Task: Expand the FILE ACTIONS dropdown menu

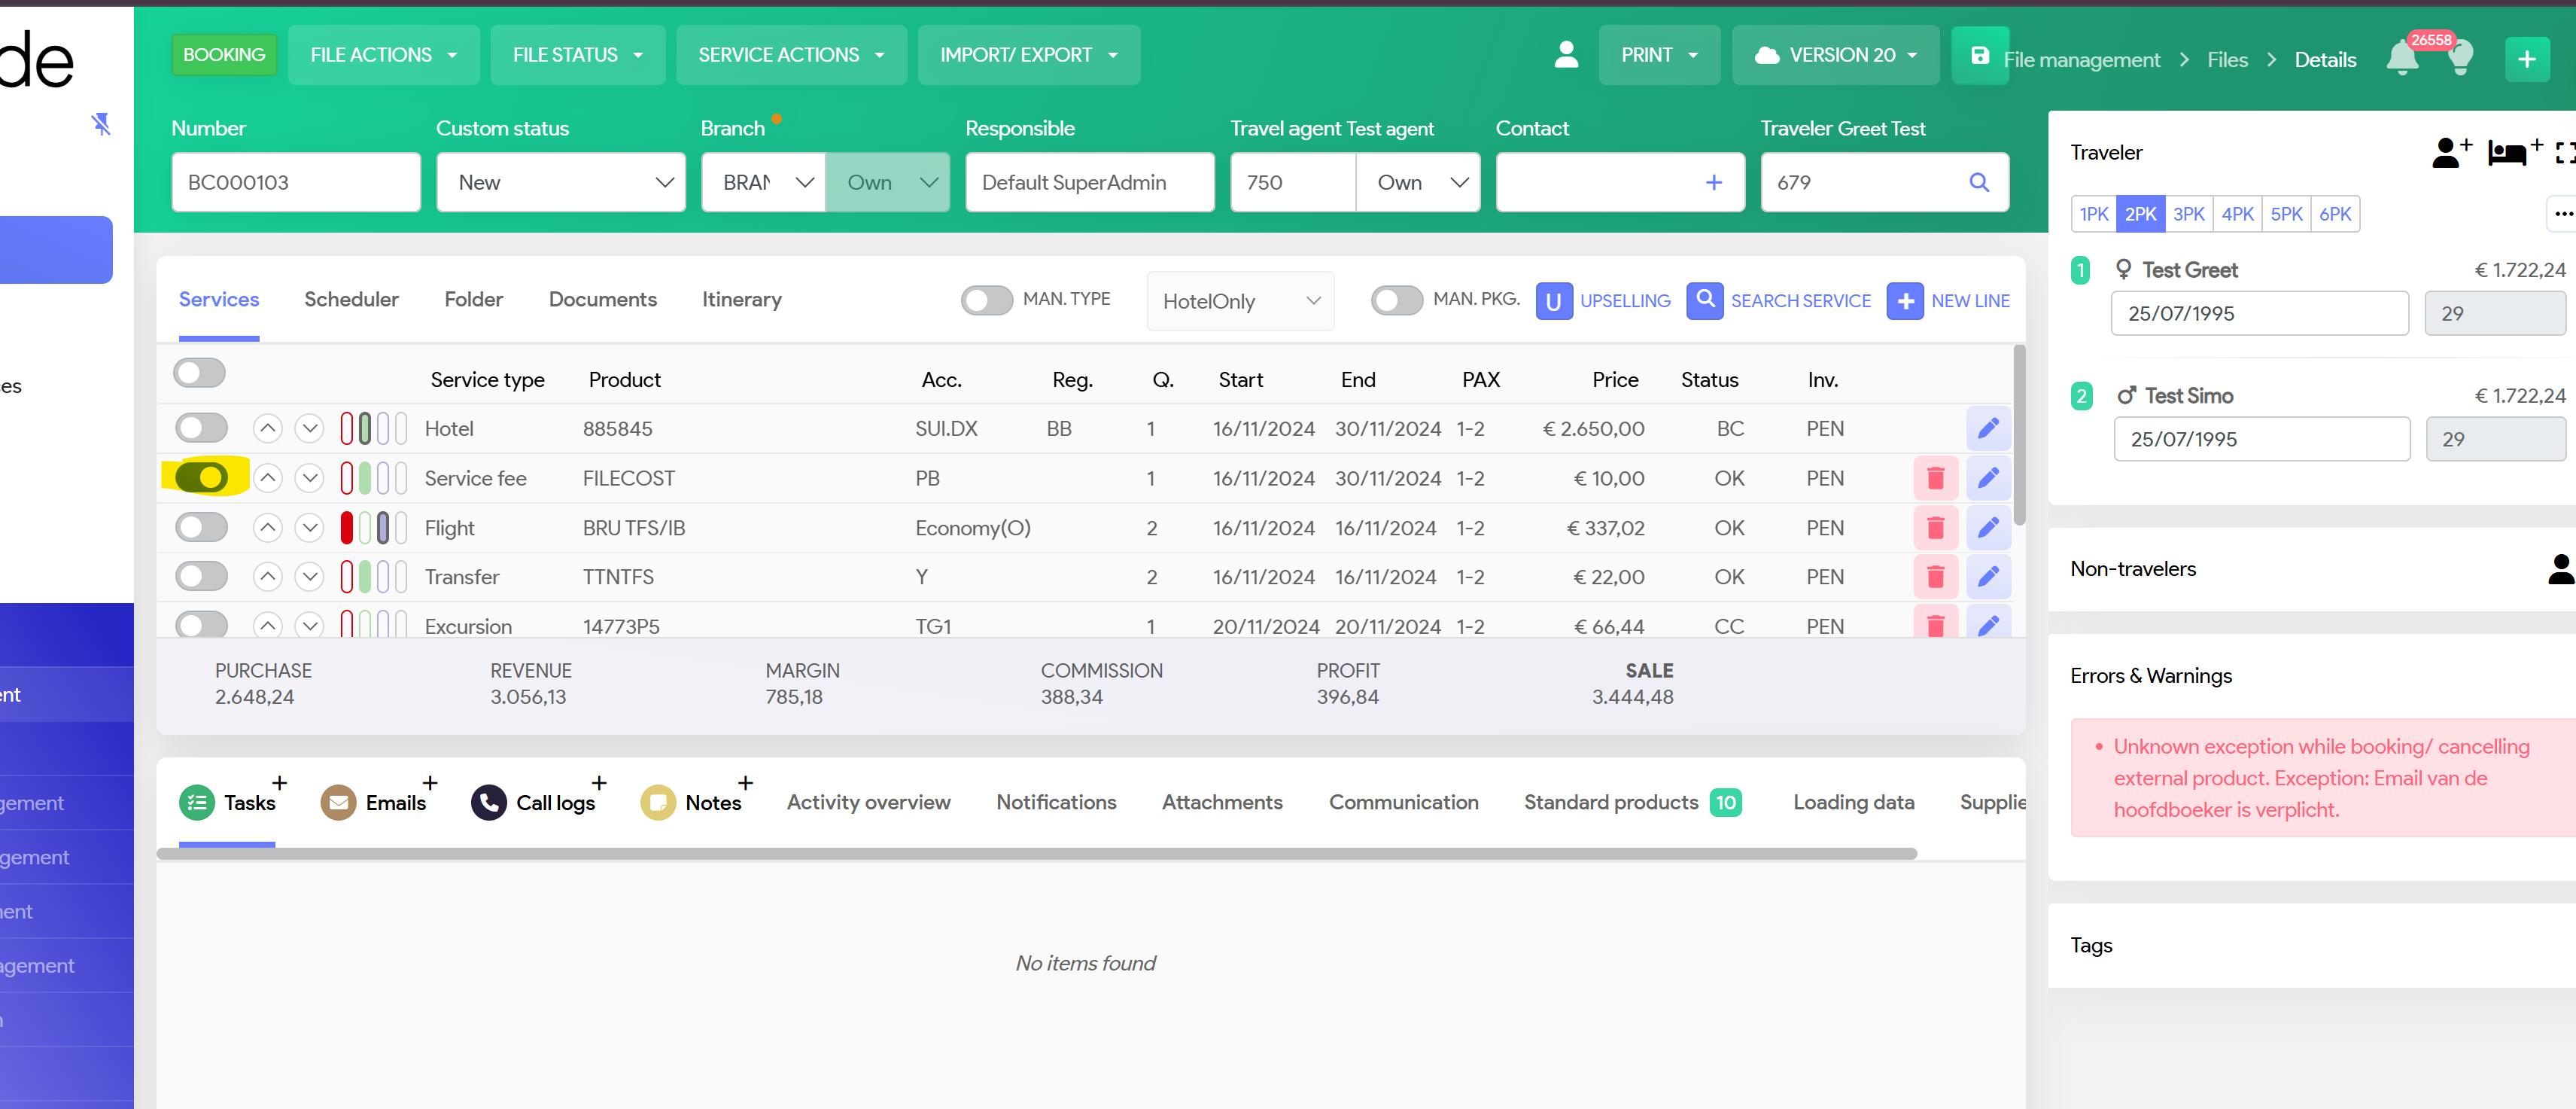Action: point(383,55)
